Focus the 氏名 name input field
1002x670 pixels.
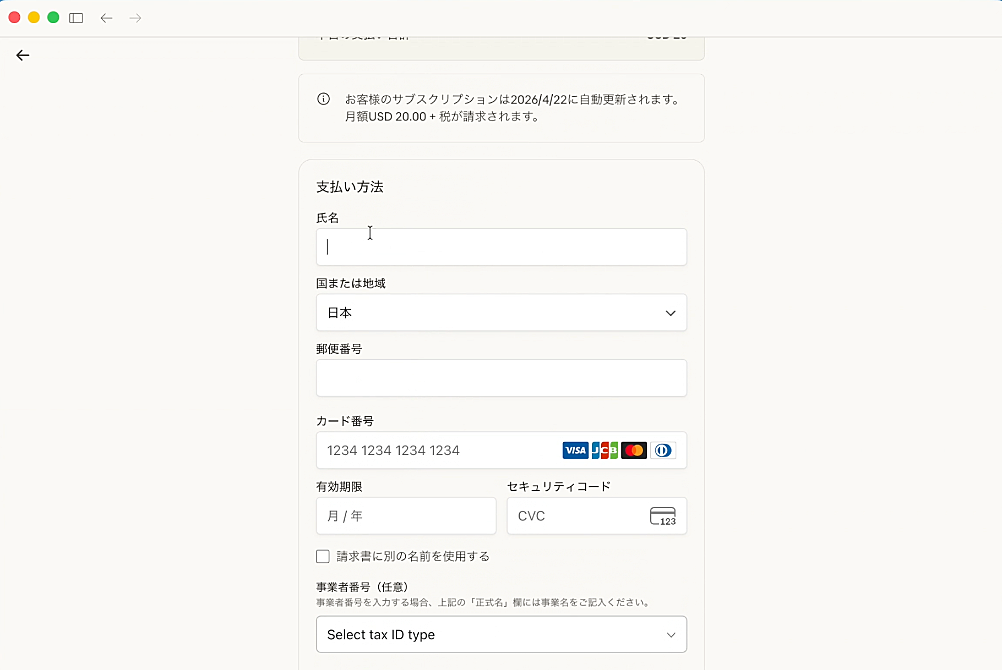click(500, 247)
